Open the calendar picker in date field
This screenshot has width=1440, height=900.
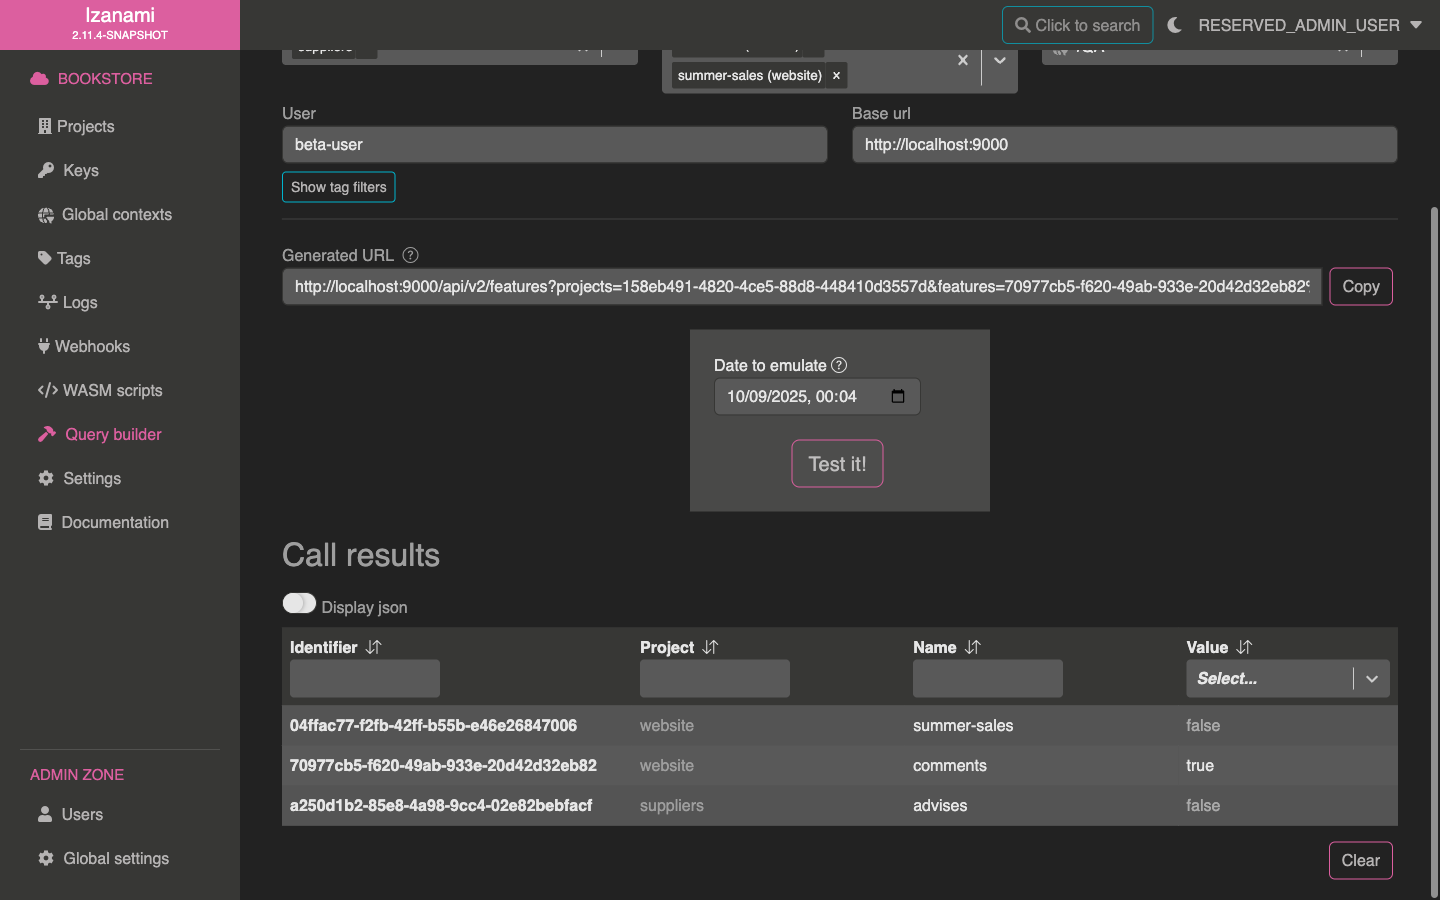coord(897,397)
